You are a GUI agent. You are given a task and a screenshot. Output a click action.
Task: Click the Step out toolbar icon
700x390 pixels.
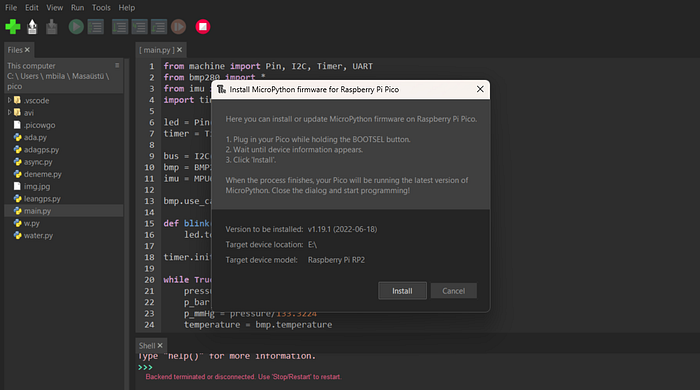pyautogui.click(x=159, y=27)
